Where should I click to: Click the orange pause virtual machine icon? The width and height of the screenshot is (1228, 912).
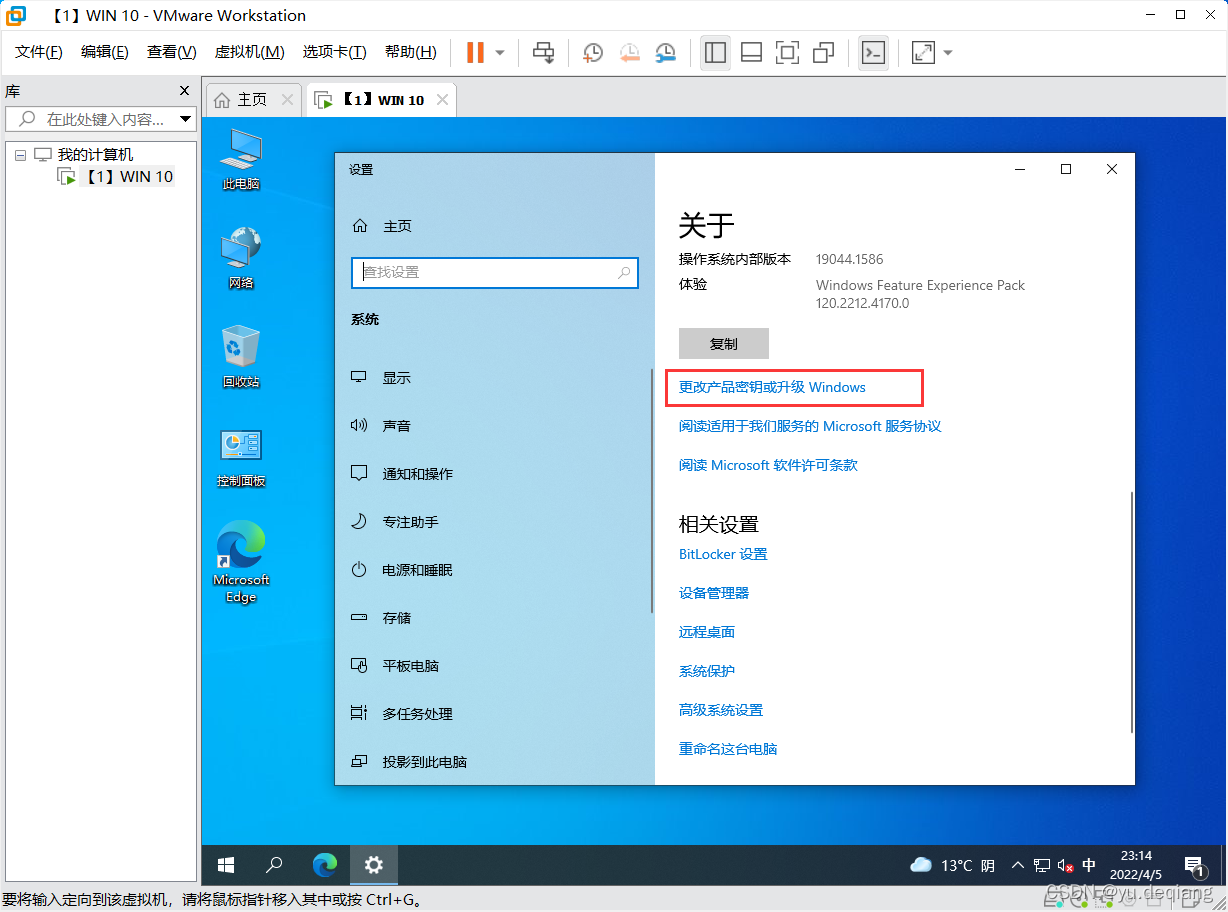(475, 52)
